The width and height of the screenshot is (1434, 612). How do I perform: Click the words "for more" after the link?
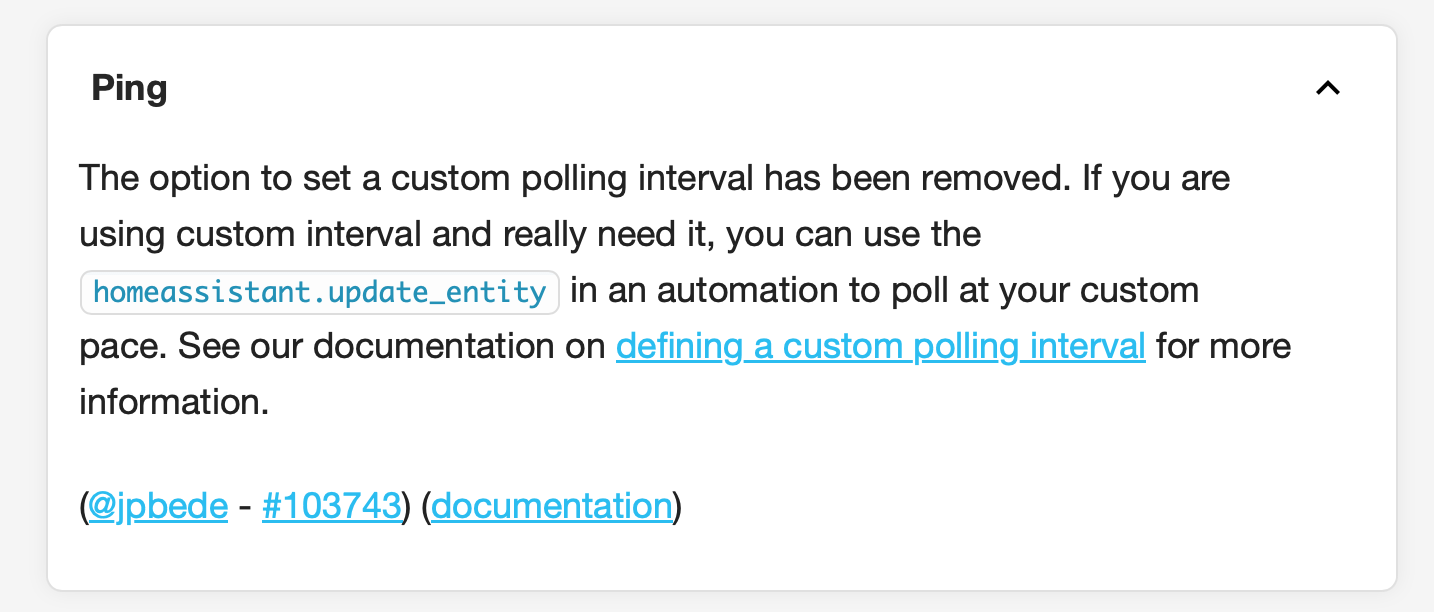(1223, 347)
